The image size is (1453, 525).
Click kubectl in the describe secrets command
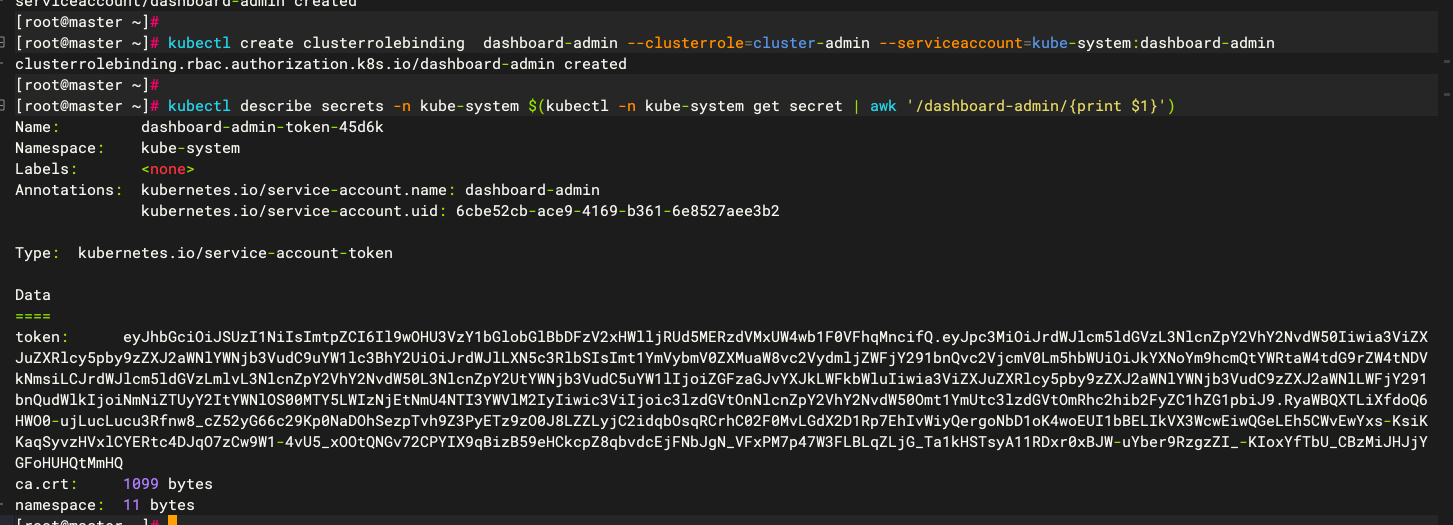199,106
